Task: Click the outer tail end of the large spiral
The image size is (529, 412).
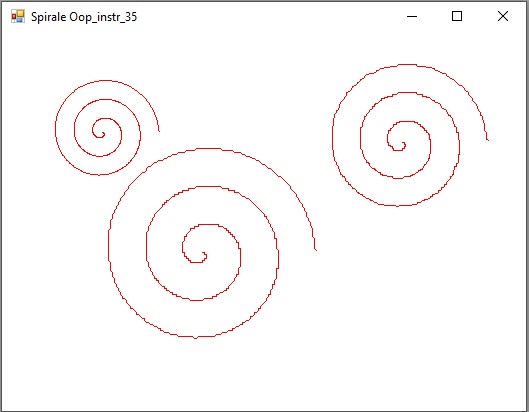Action: coord(316,250)
